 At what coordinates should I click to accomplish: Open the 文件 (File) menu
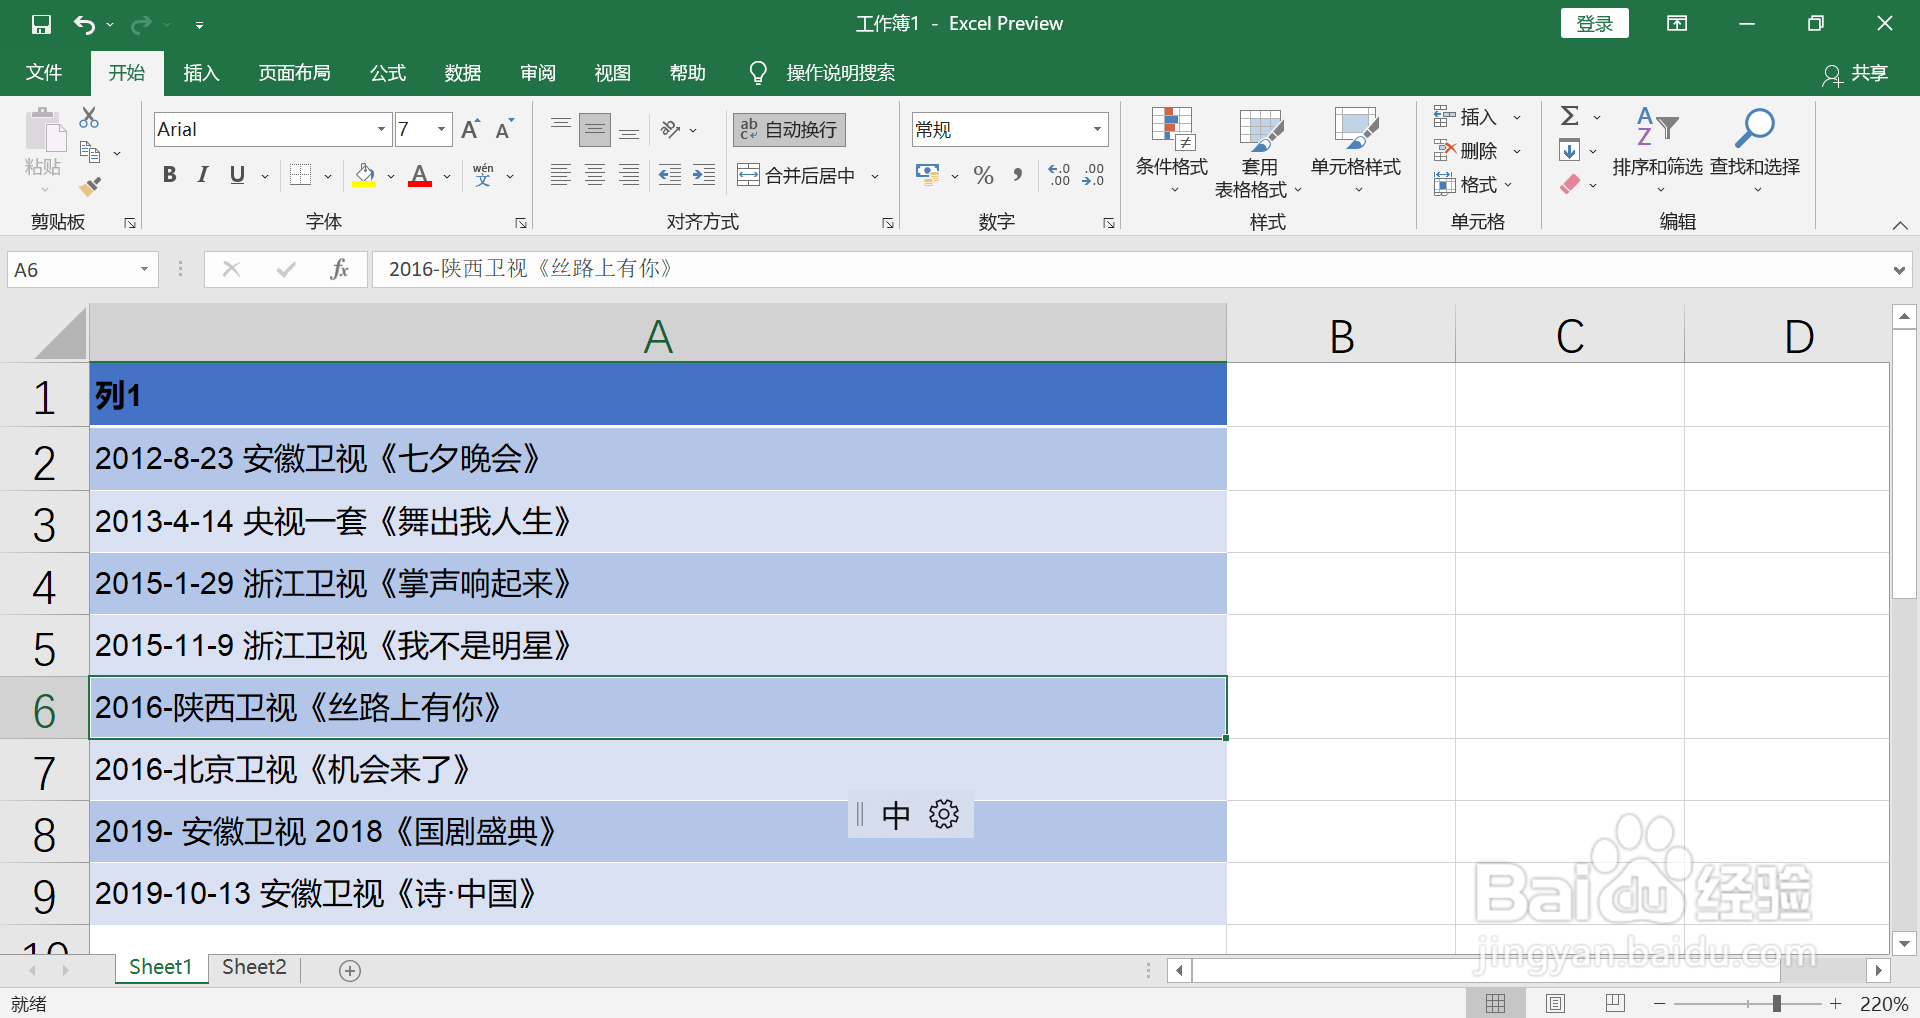click(x=44, y=73)
